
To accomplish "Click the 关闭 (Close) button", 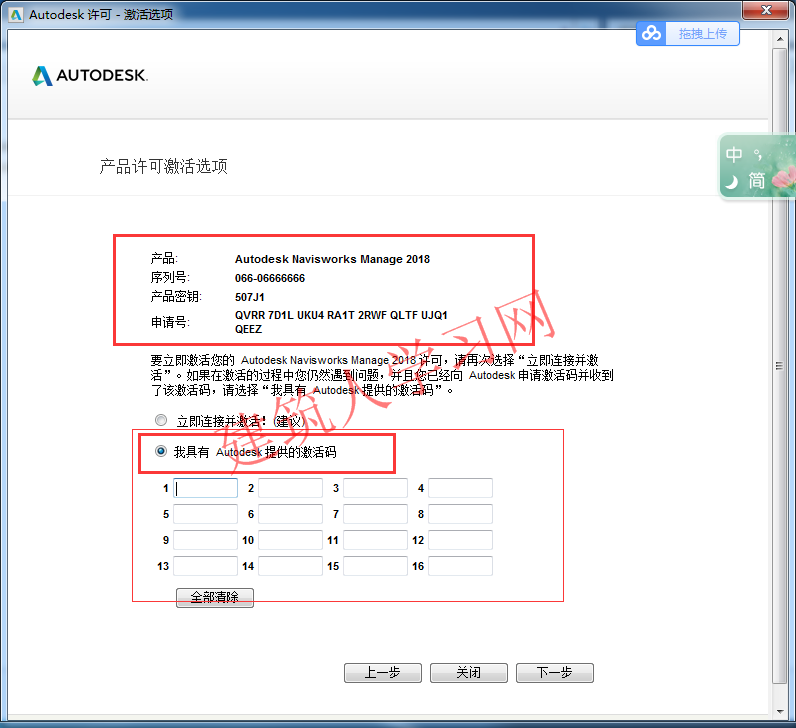I will pyautogui.click(x=469, y=673).
